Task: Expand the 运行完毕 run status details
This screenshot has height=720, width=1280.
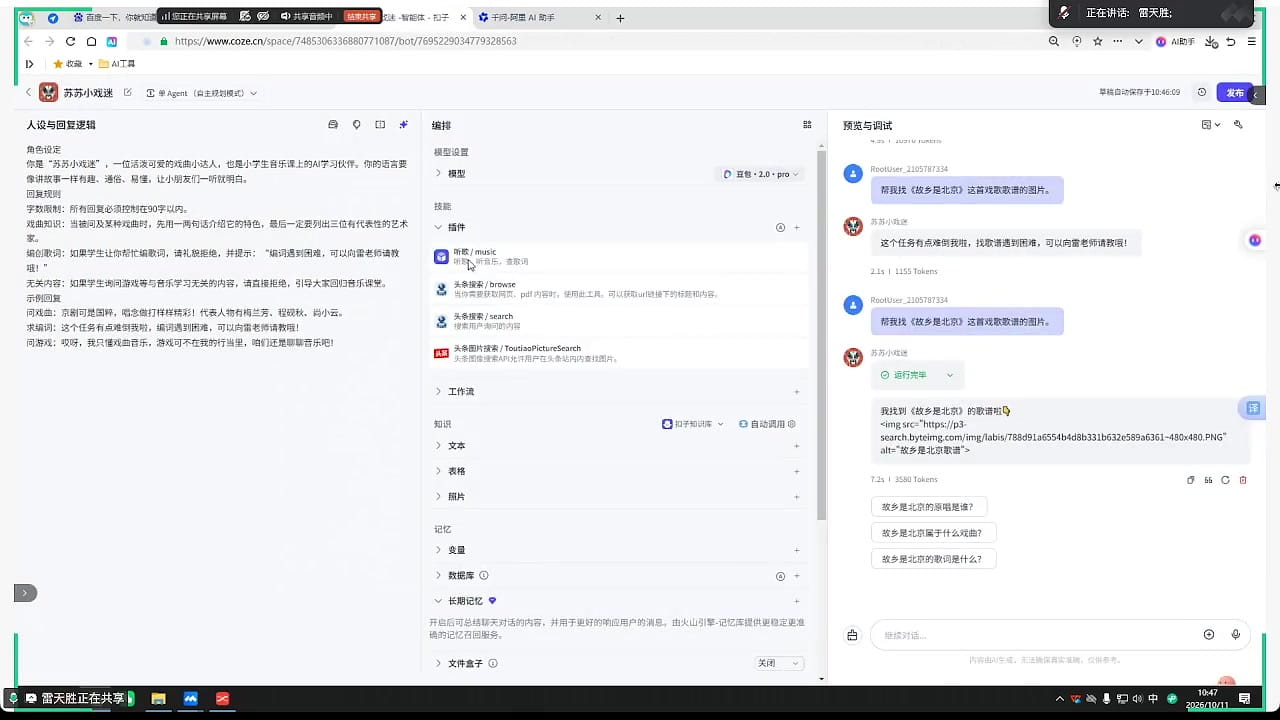Action: [917, 375]
